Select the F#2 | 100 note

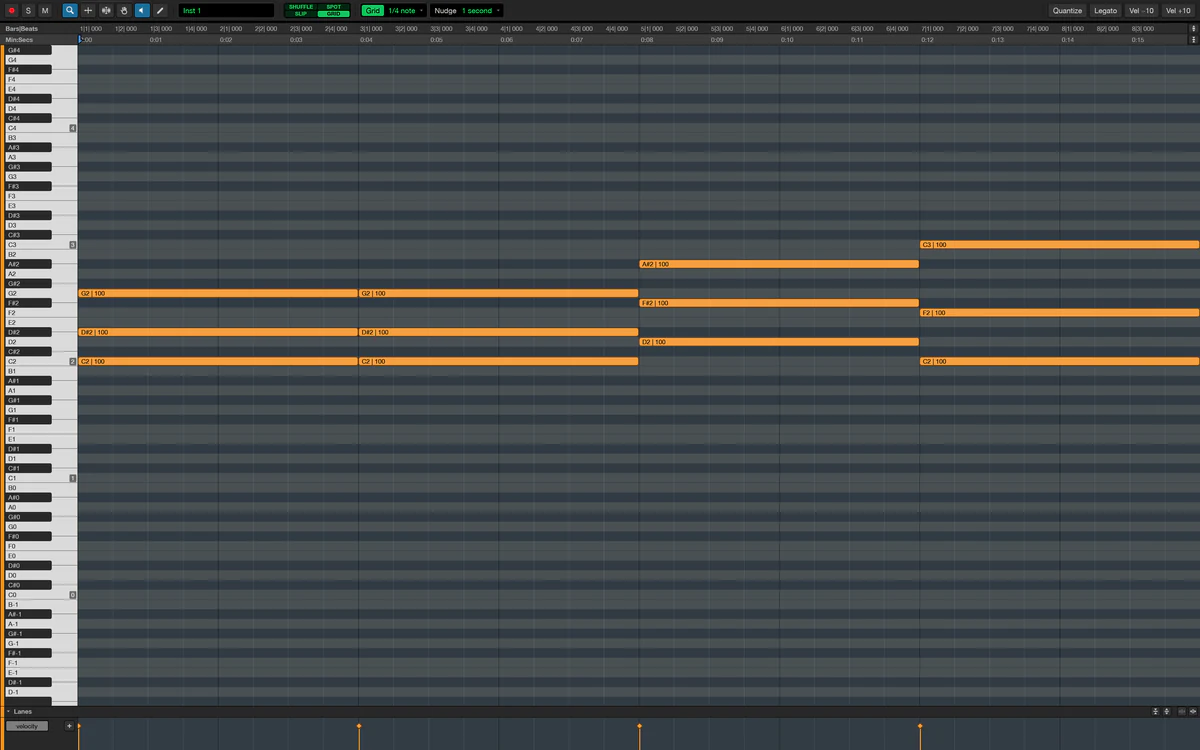[779, 303]
